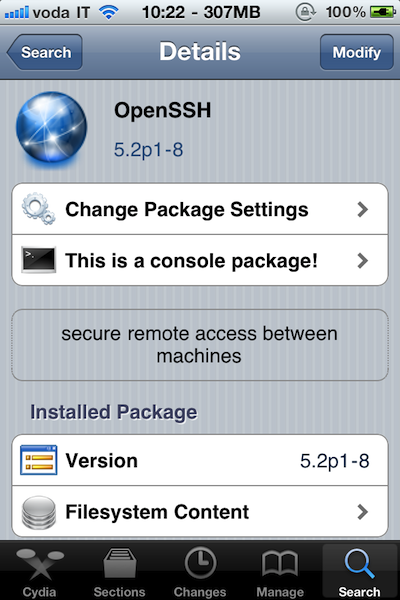Click the Version list icon
Viewport: 400px width, 600px height.
tap(39, 460)
